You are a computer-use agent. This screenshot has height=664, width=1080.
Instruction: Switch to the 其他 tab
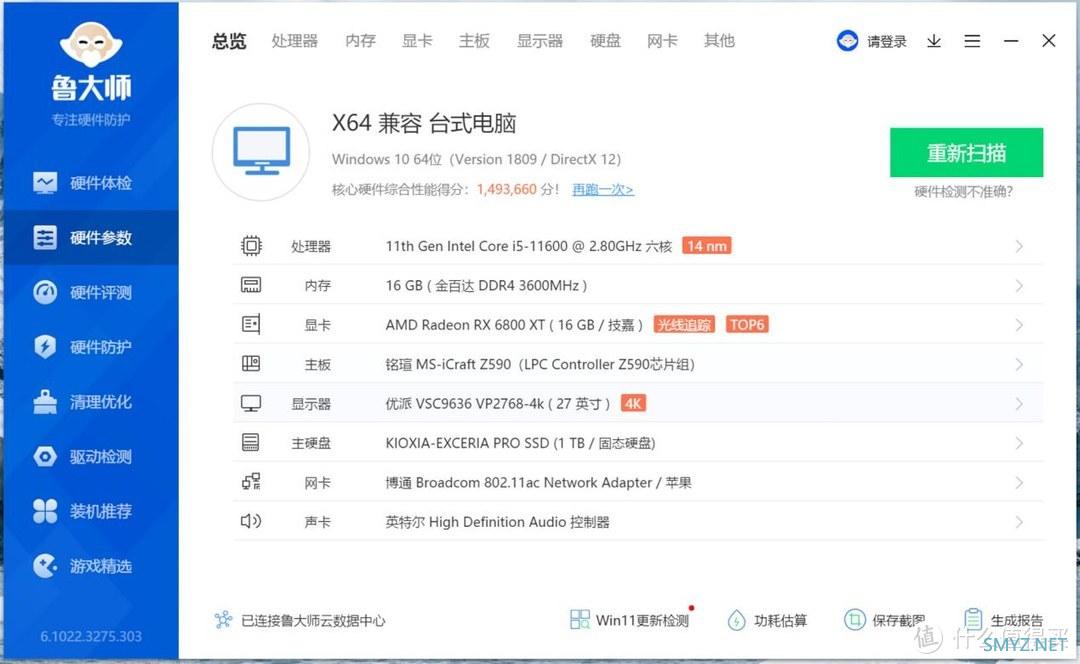[720, 41]
